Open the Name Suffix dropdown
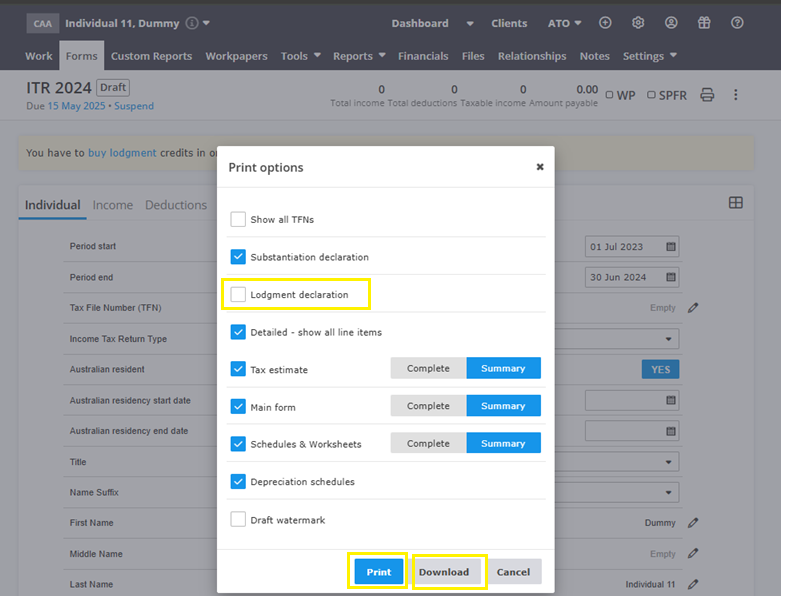This screenshot has width=786, height=596. (668, 492)
